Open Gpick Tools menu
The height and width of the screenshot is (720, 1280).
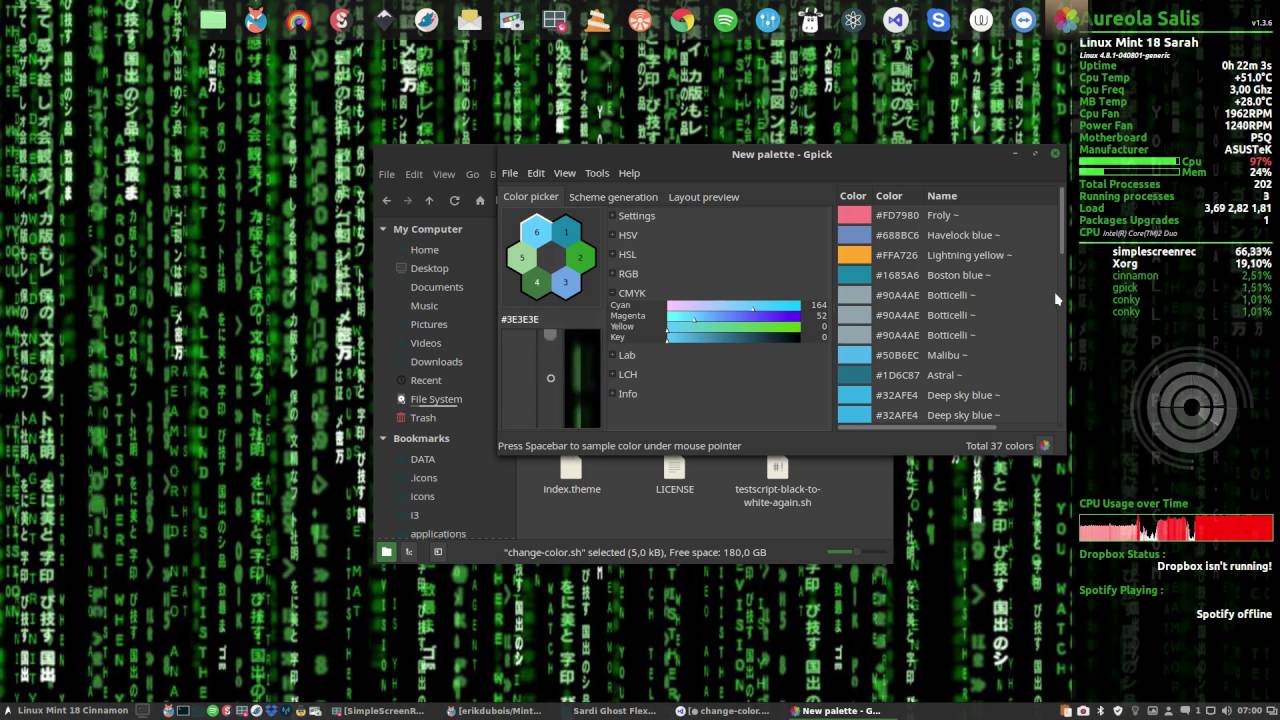597,173
